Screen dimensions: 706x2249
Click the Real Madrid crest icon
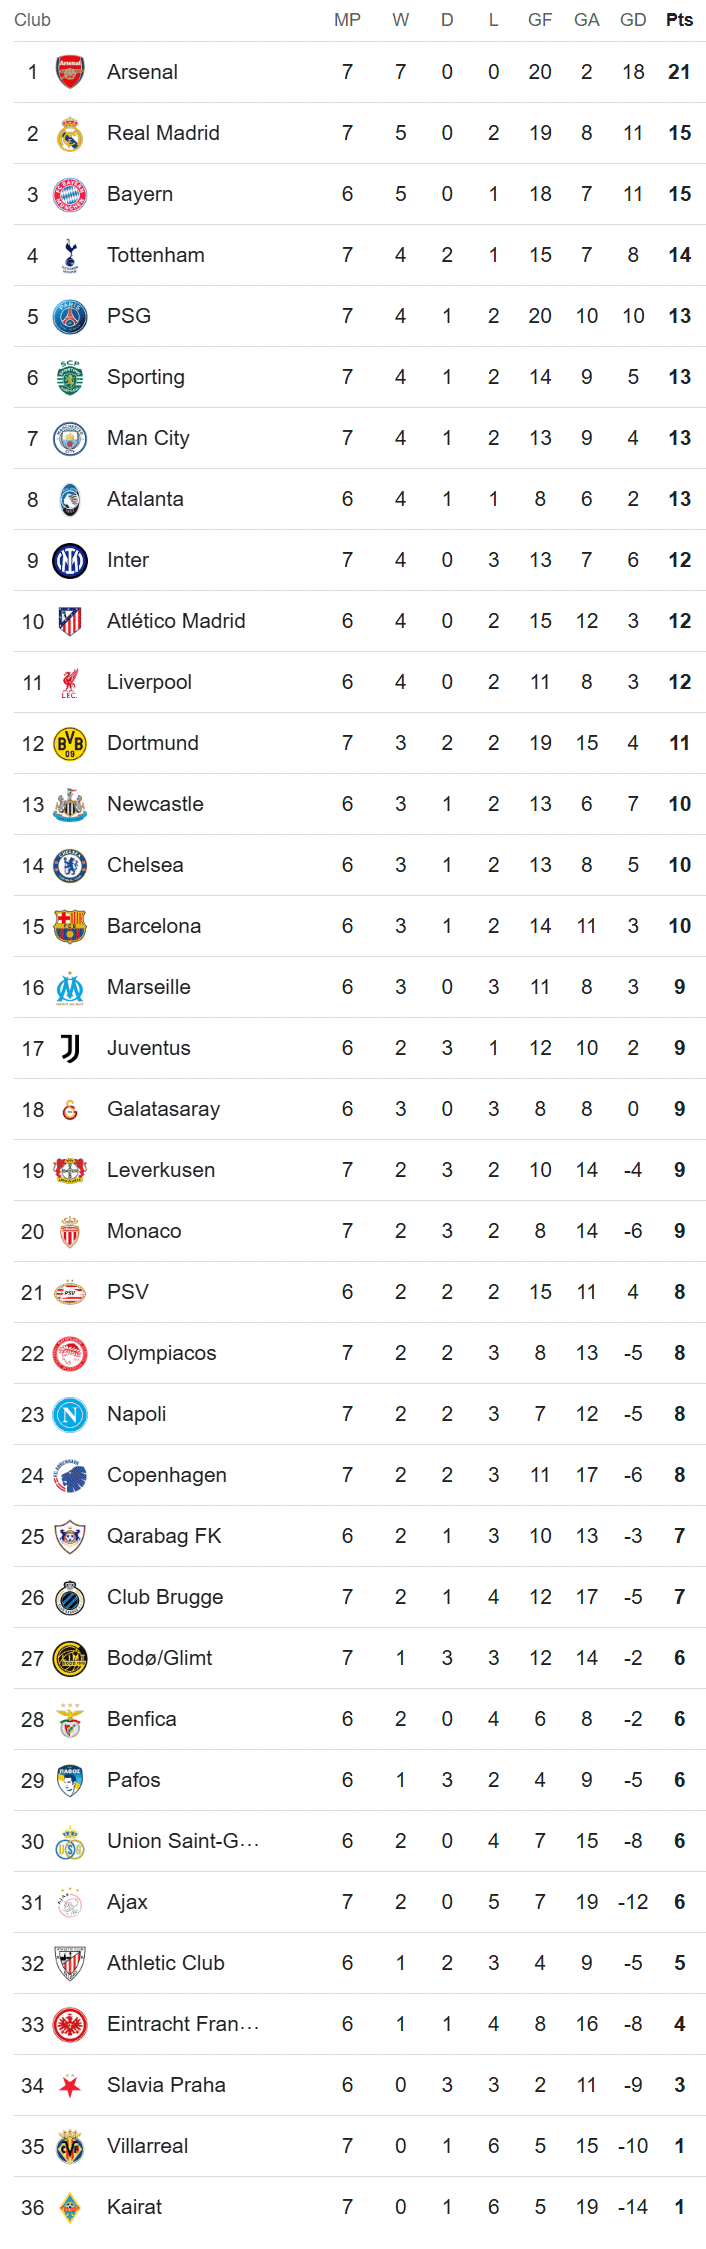70,133
